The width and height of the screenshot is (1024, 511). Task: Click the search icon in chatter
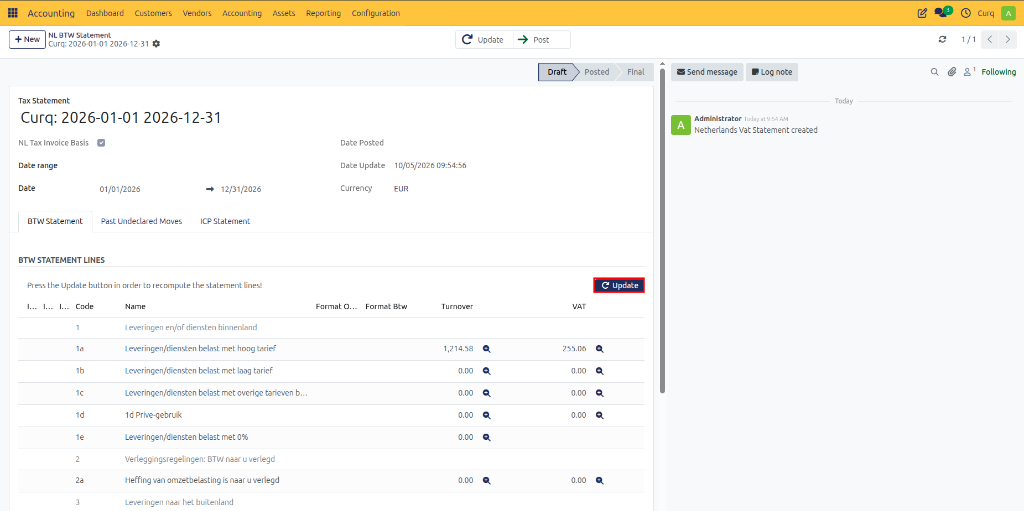pos(935,72)
